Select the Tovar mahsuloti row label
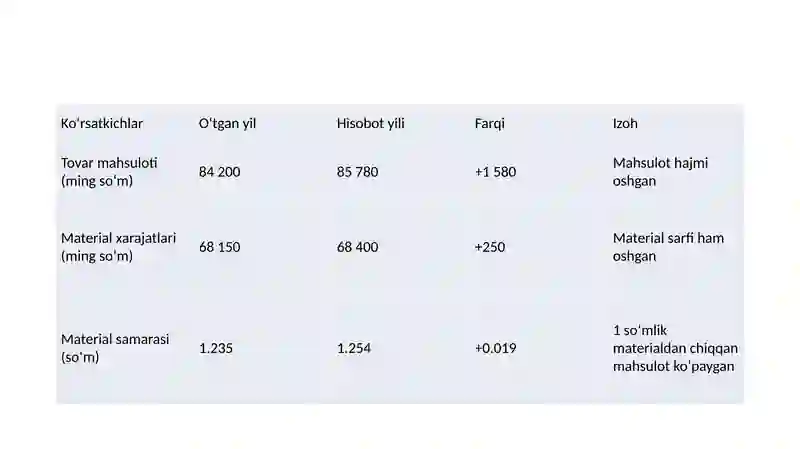800x449 pixels. point(109,172)
